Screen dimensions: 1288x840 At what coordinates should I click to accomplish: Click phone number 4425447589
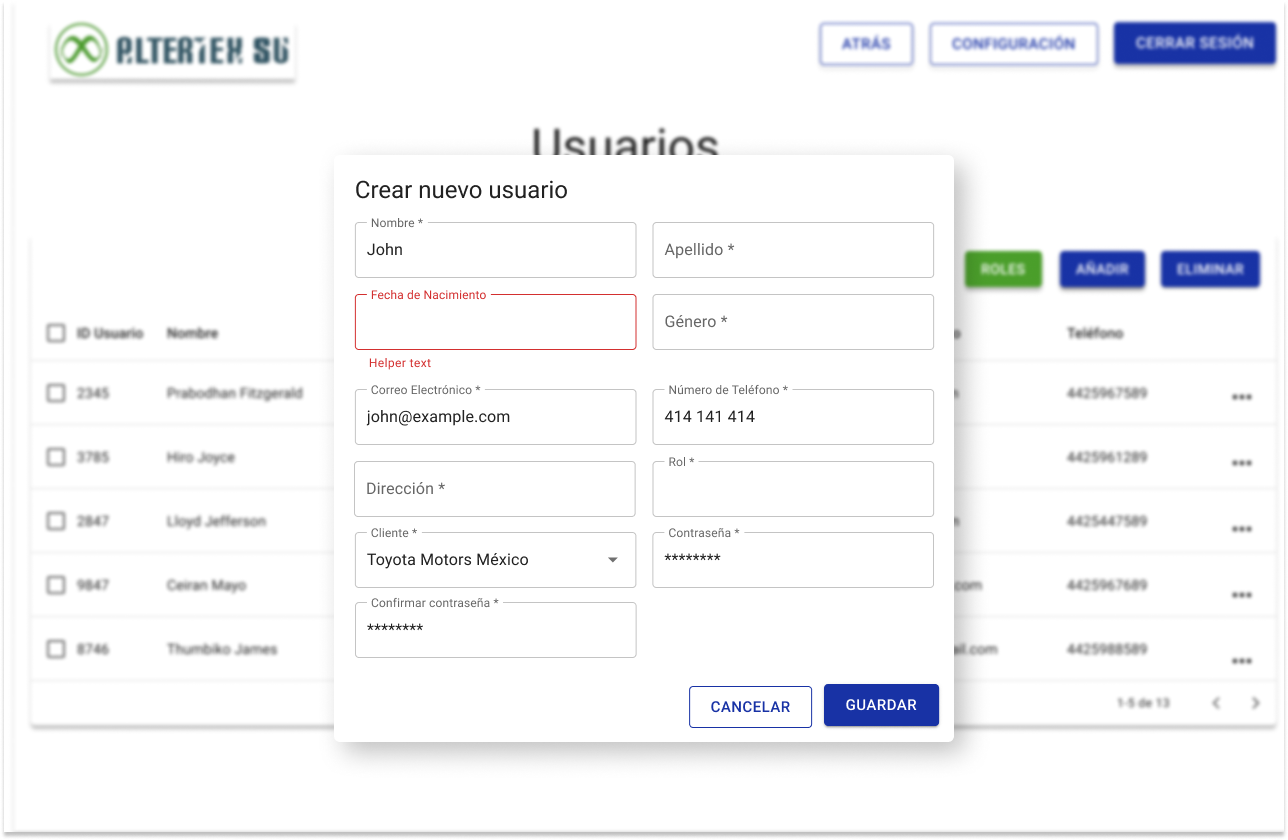[1106, 521]
